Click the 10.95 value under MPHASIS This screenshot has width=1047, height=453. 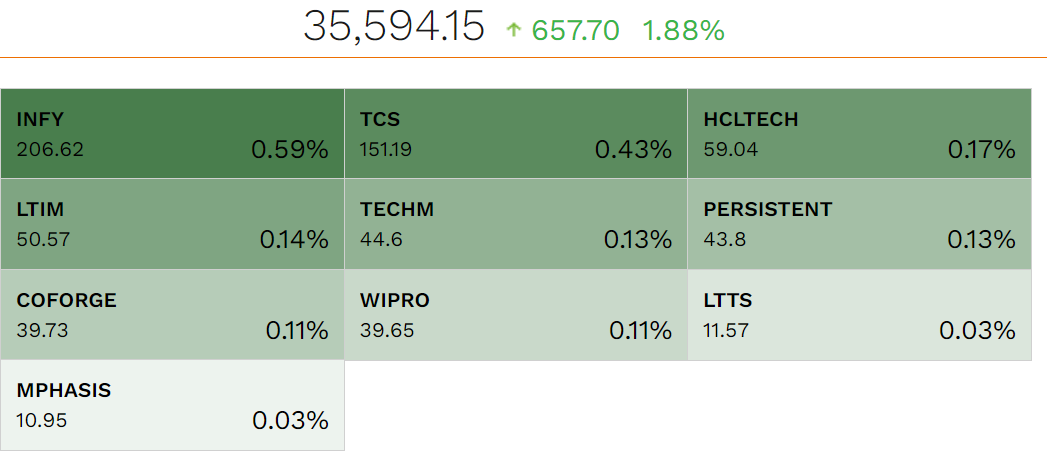coord(42,421)
